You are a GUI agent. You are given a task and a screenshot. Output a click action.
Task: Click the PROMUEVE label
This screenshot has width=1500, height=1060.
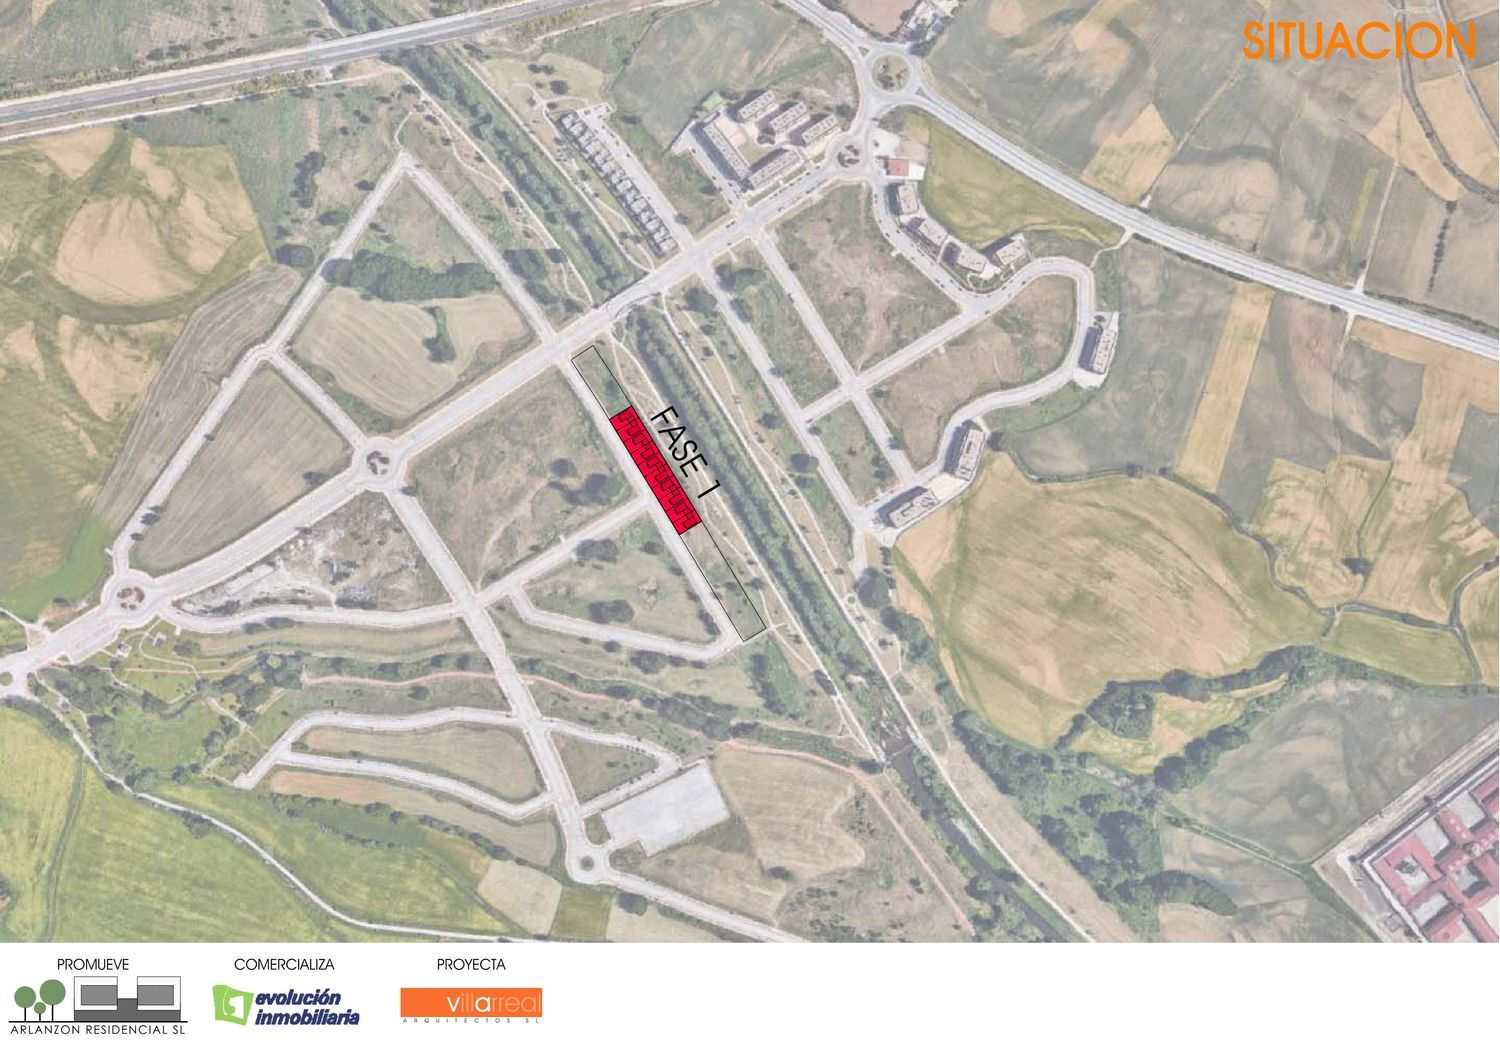point(93,965)
